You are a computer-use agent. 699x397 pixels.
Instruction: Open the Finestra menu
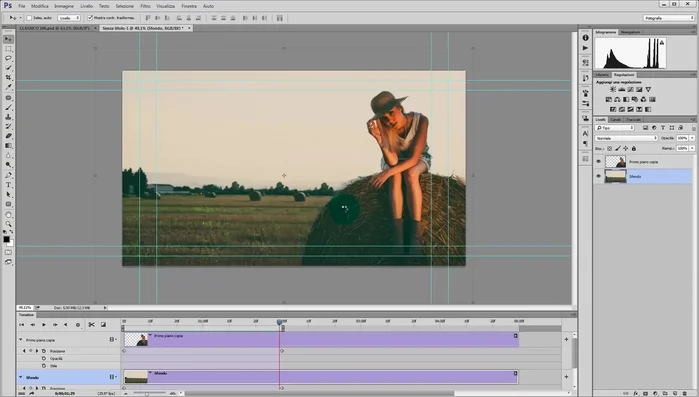(x=189, y=6)
